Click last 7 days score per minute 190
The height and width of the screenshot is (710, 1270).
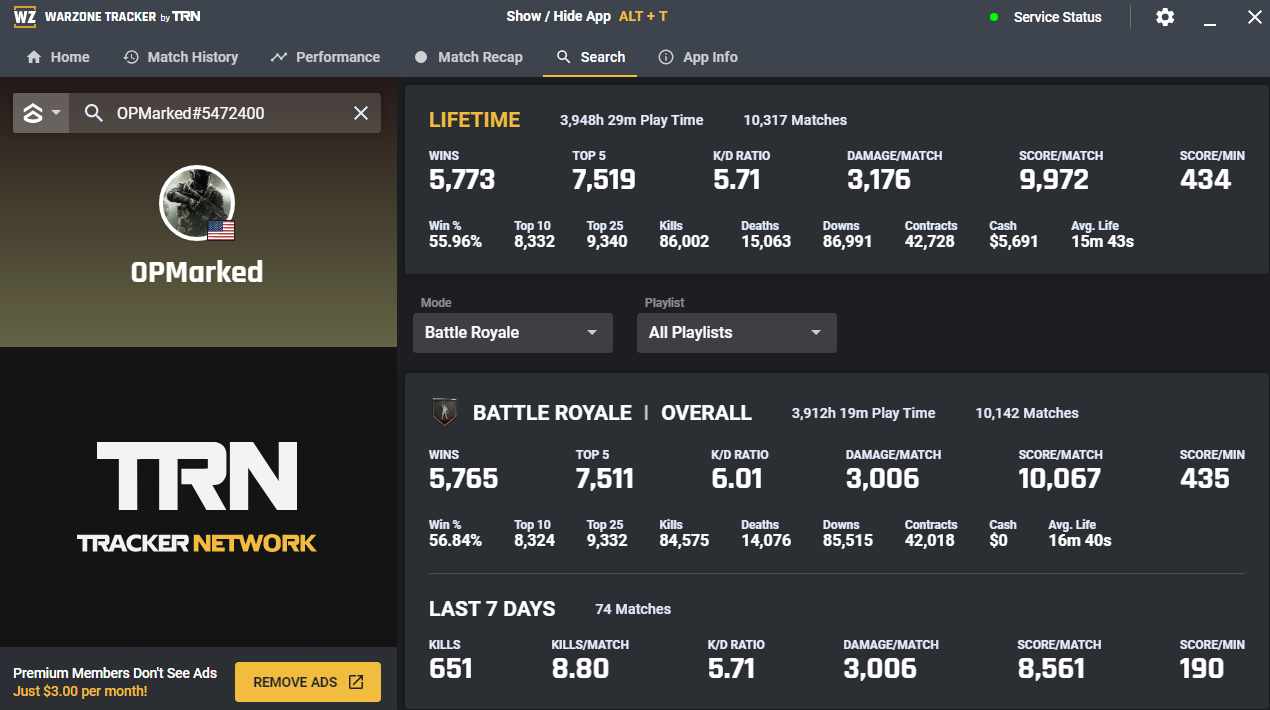1202,669
